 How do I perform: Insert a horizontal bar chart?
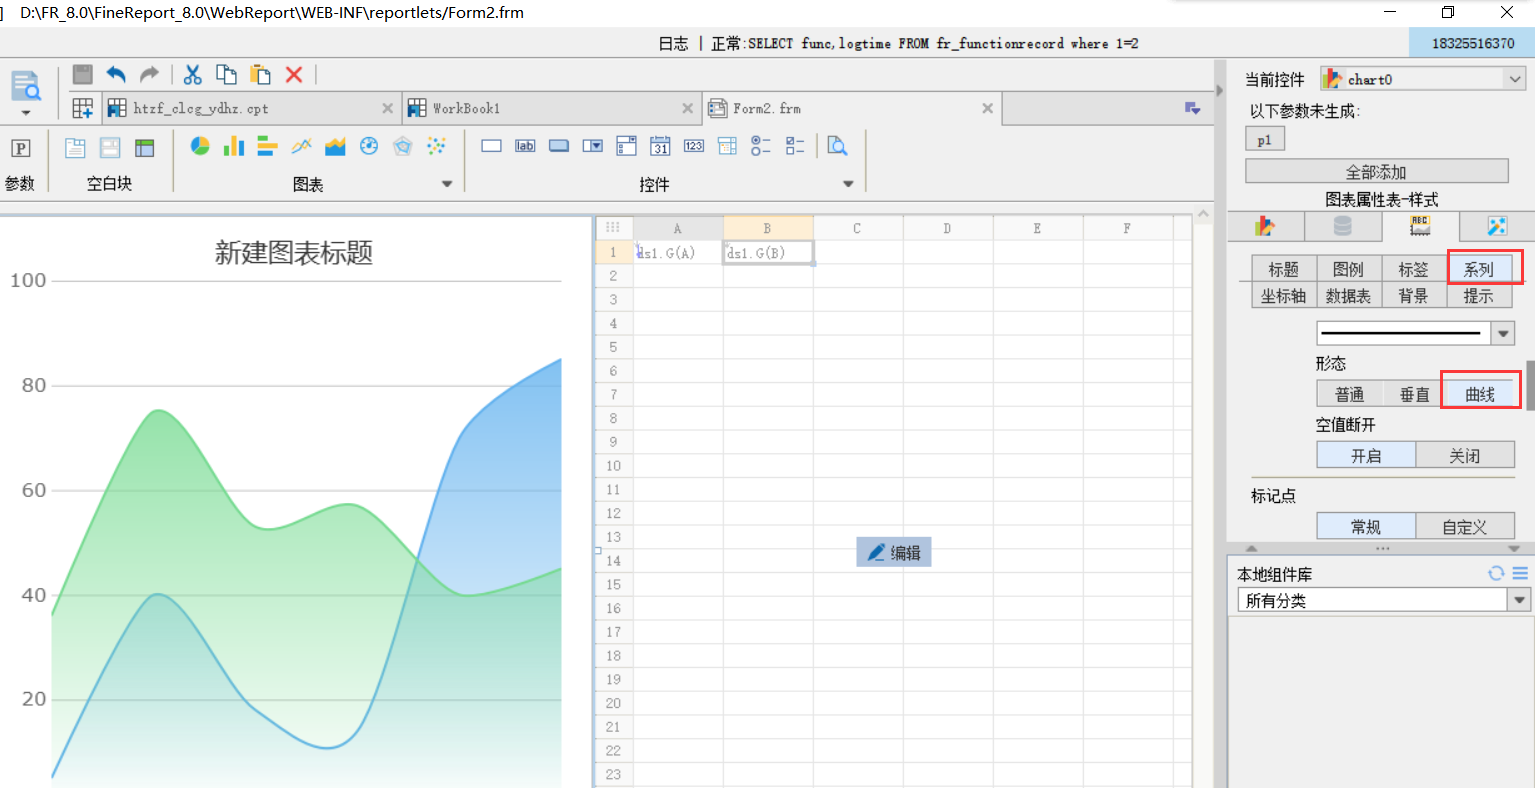(267, 146)
